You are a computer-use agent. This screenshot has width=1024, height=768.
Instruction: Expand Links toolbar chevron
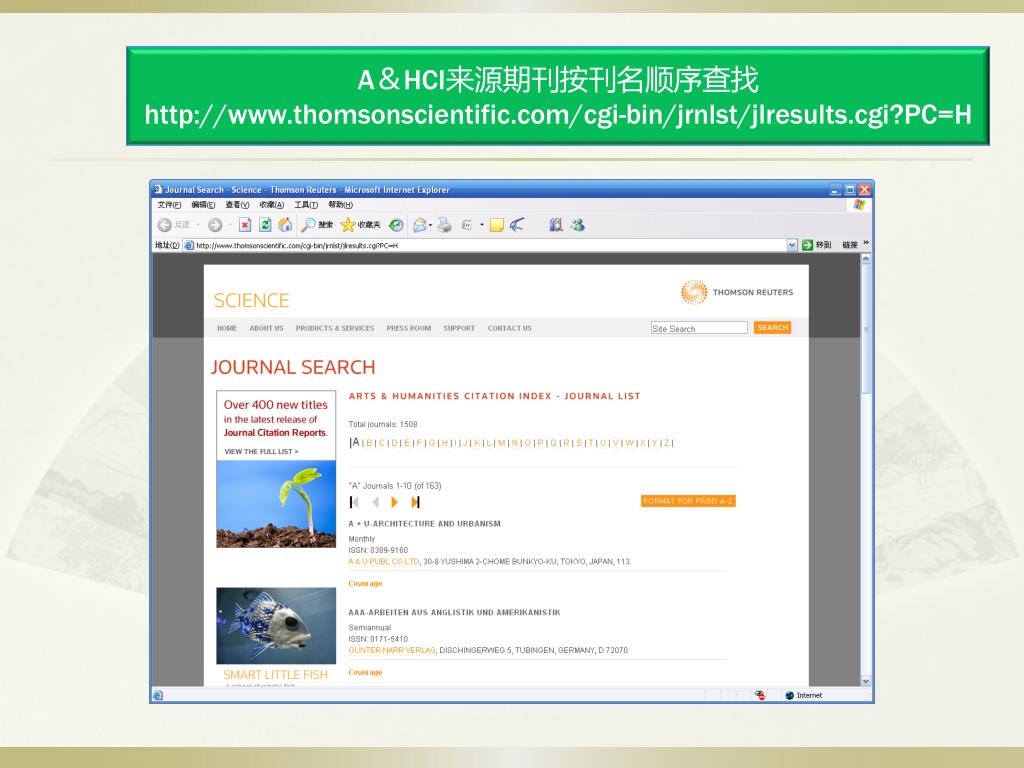pyautogui.click(x=866, y=243)
